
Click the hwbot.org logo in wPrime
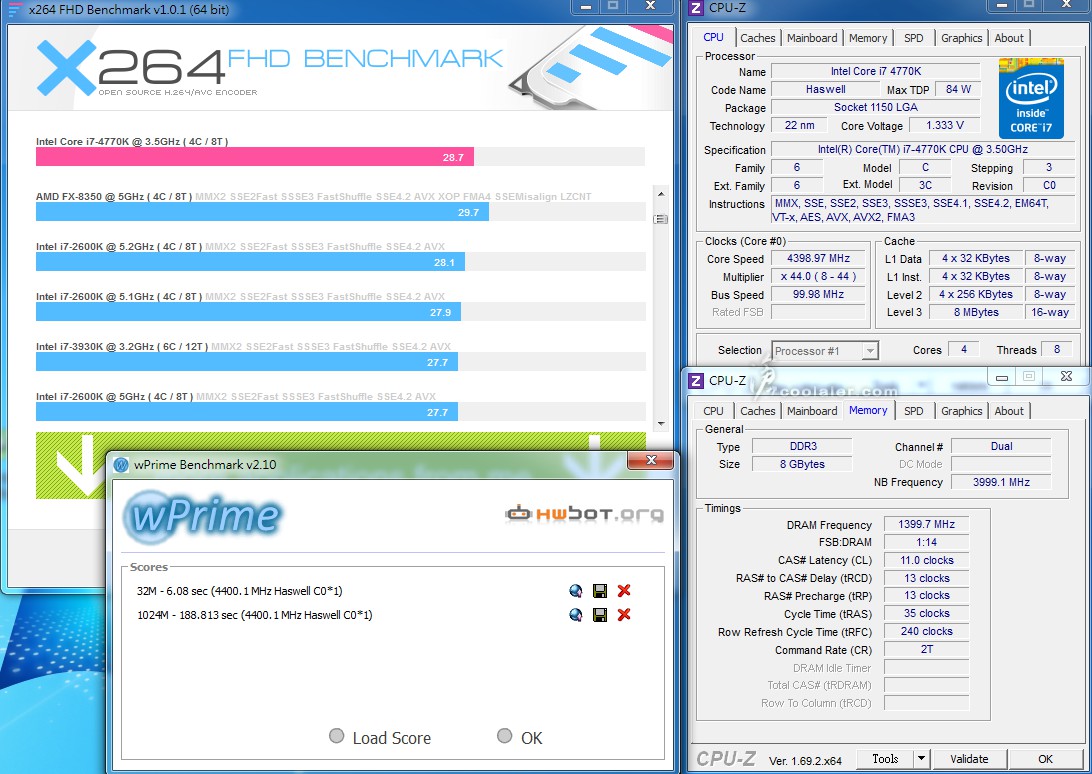(x=584, y=513)
